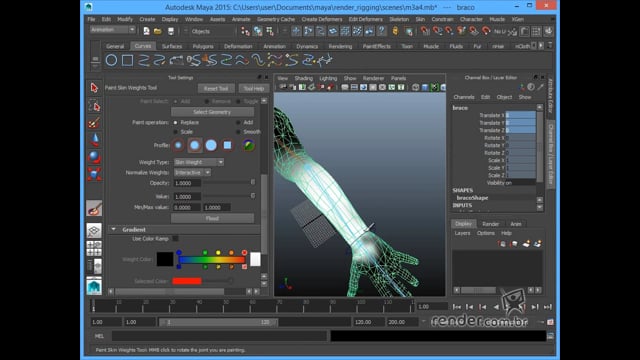640x360 pixels.
Task: Click the four view layout icon
Action: (94, 248)
